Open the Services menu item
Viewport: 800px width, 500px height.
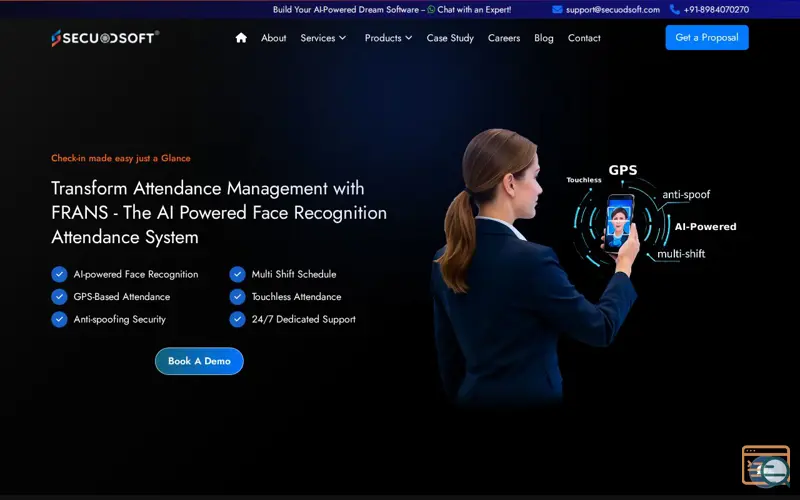point(318,38)
